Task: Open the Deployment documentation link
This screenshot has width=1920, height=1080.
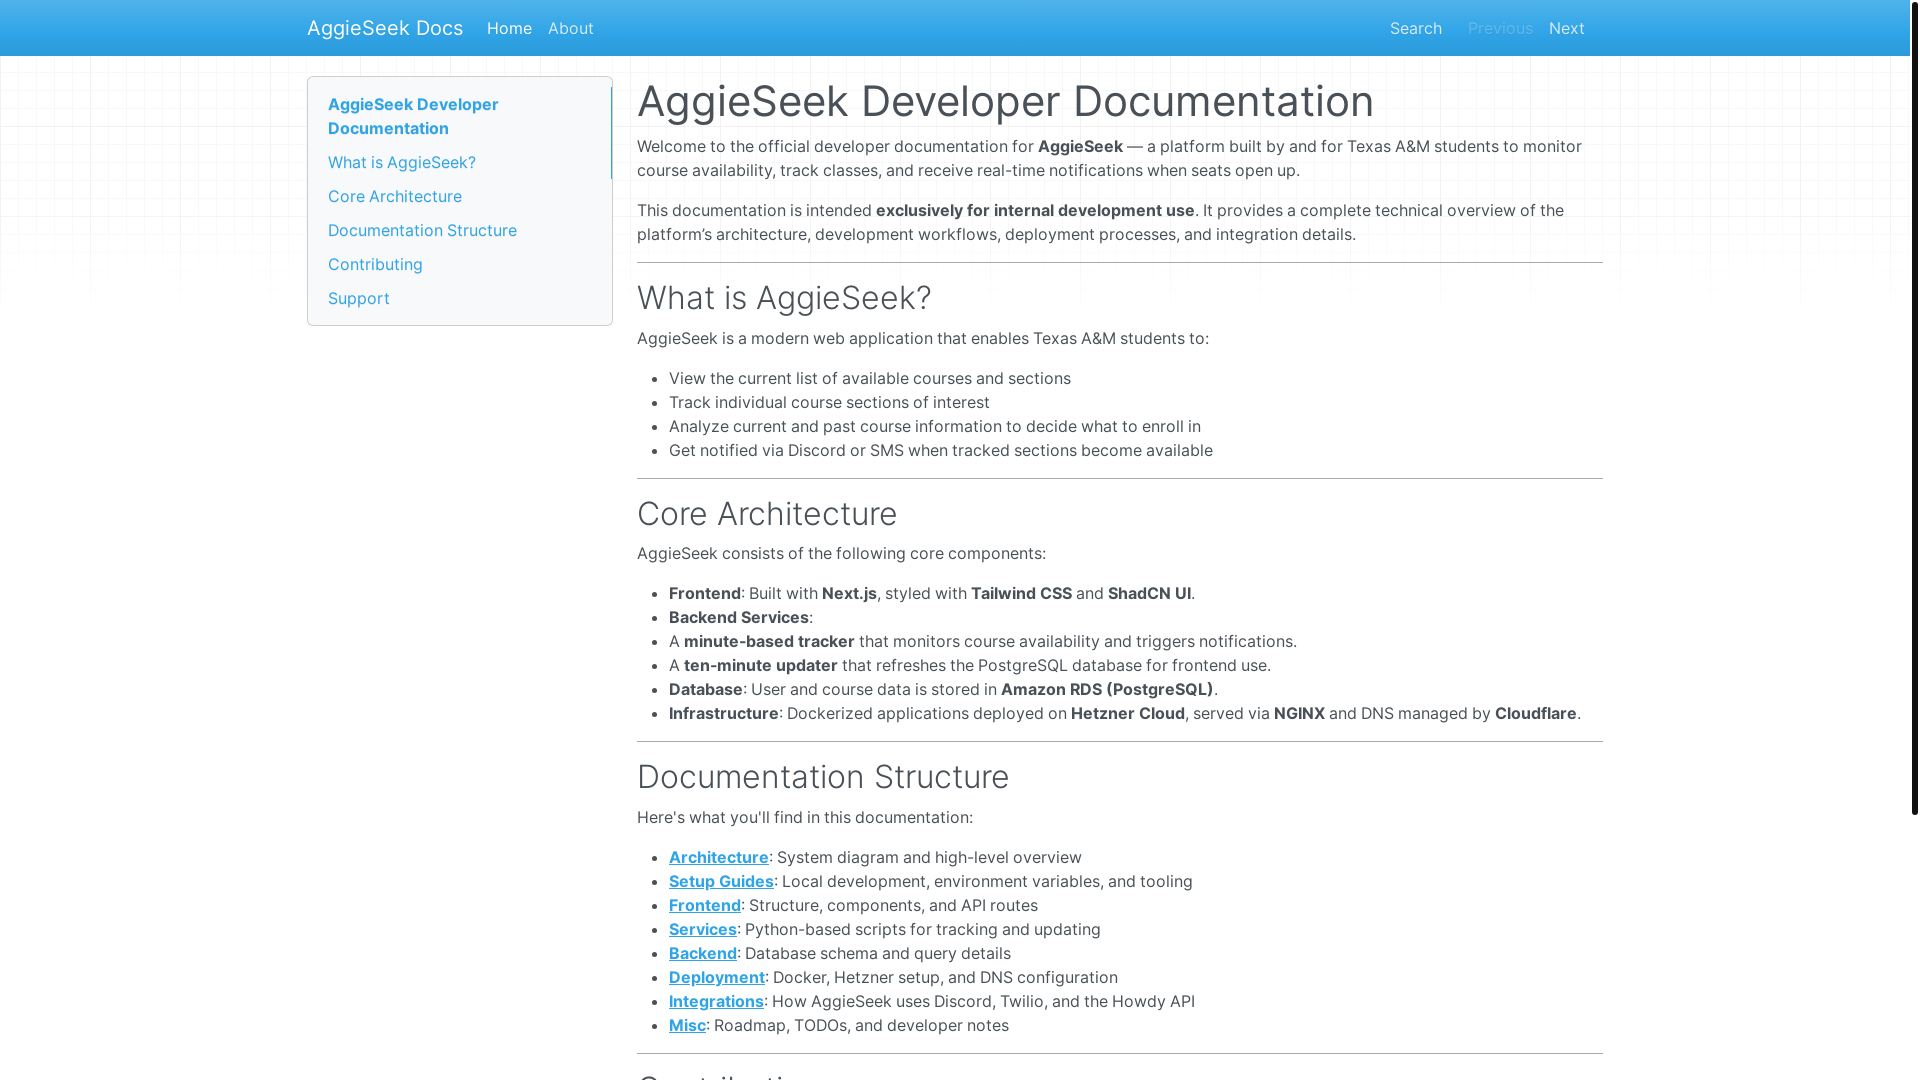Action: point(717,977)
